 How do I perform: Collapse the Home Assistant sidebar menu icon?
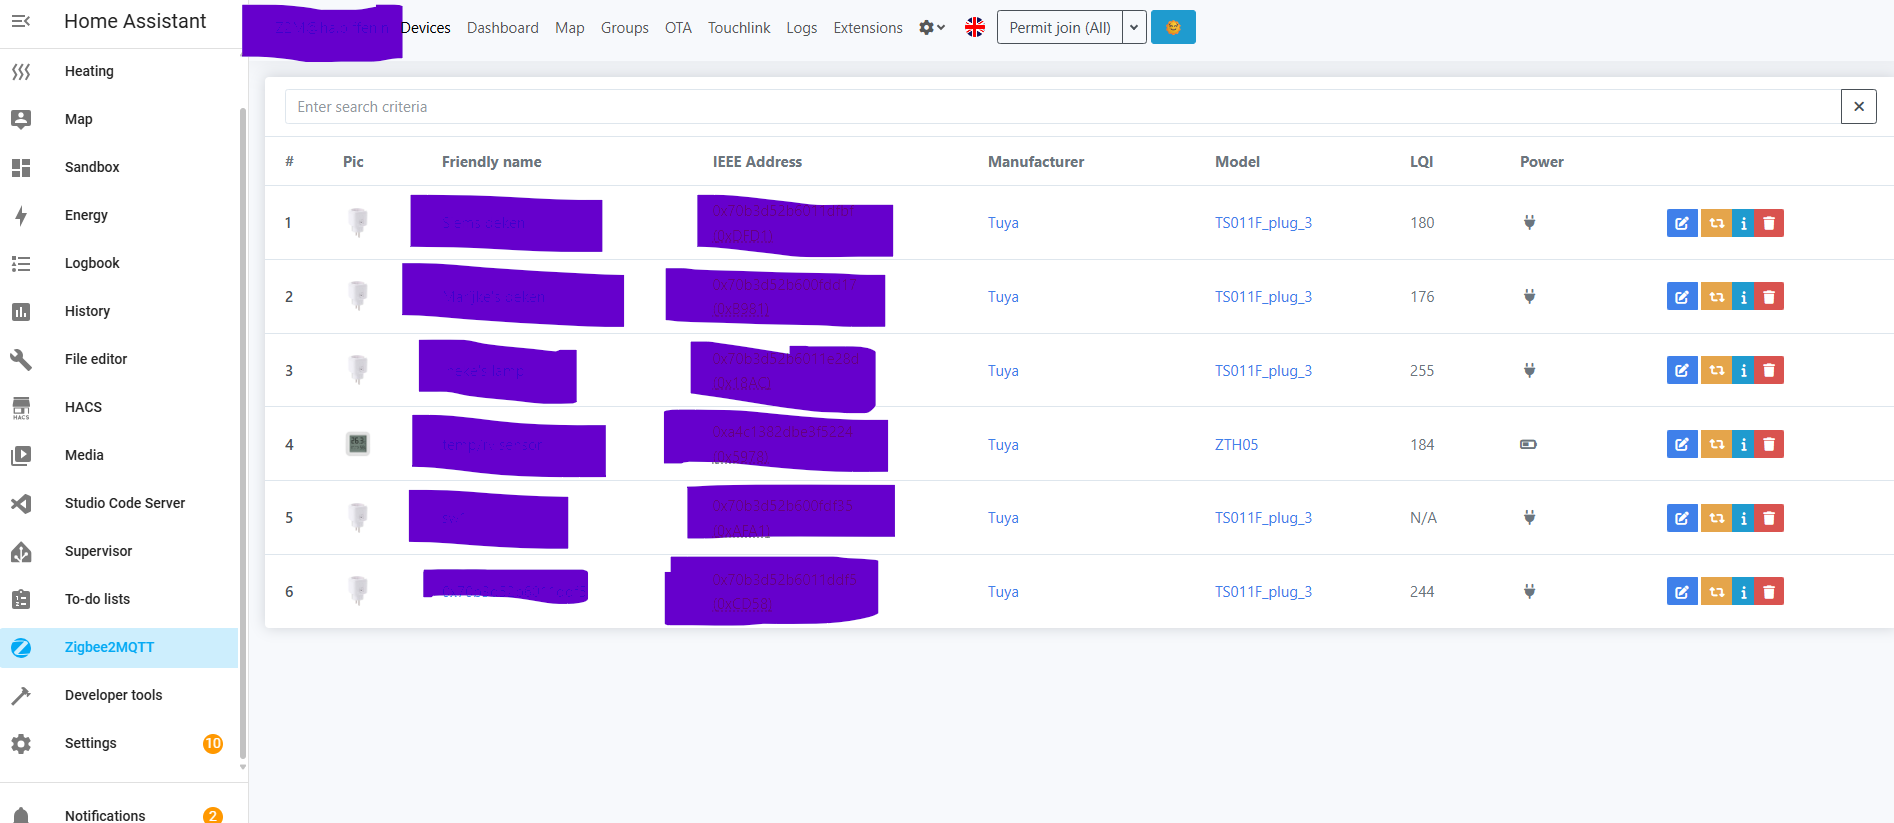click(21, 21)
